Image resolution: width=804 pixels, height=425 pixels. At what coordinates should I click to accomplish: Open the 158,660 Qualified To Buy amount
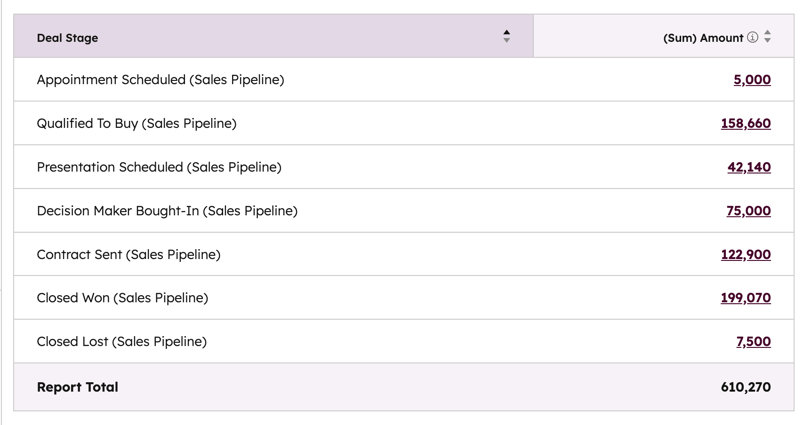(x=745, y=124)
